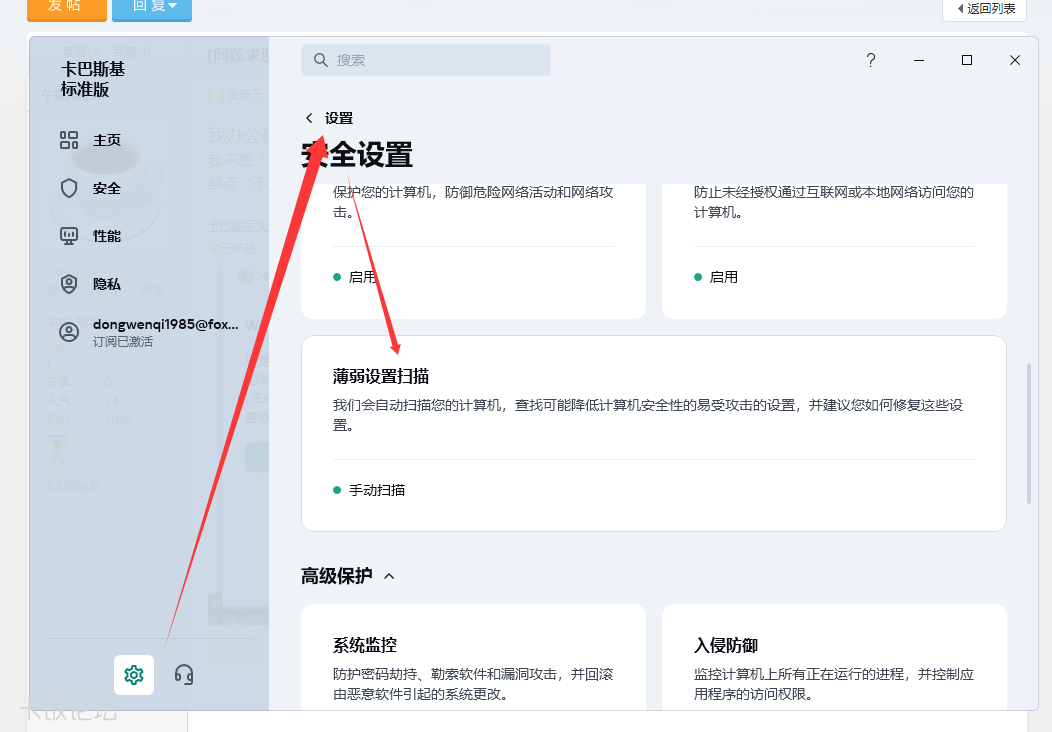Click the 搜索 search input field
The width and height of the screenshot is (1052, 732).
[426, 60]
